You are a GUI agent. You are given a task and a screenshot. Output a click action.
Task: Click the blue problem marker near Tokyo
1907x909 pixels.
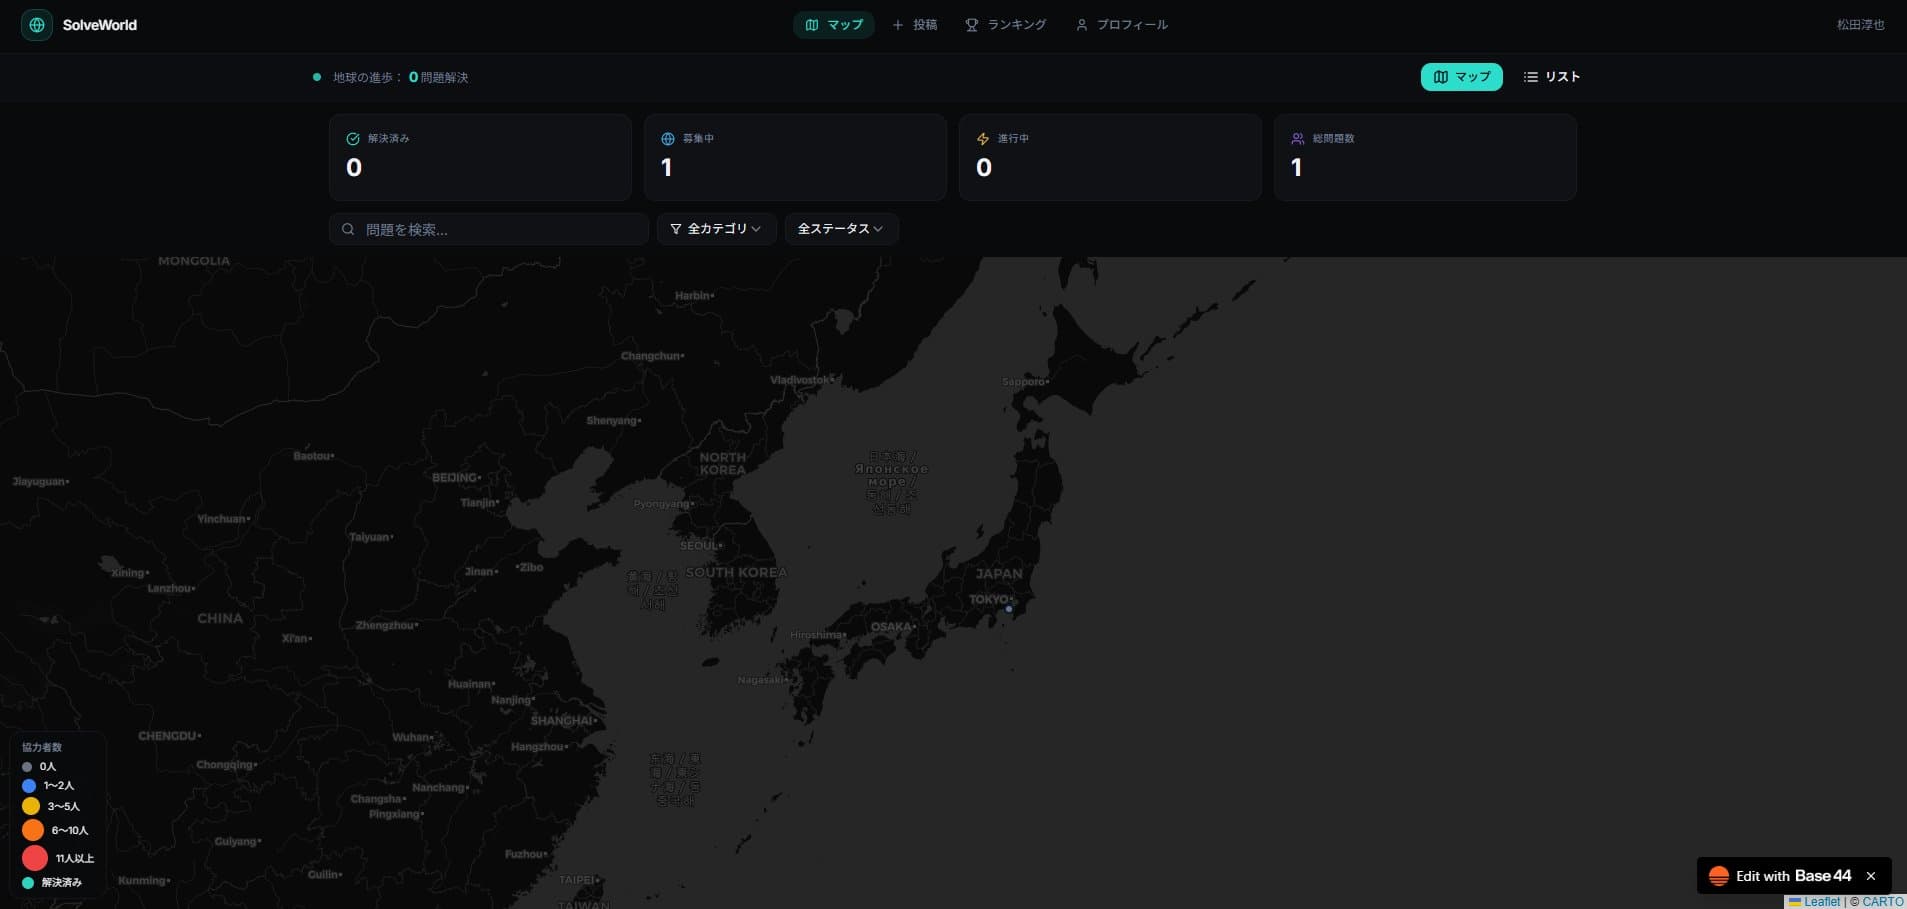(1009, 608)
